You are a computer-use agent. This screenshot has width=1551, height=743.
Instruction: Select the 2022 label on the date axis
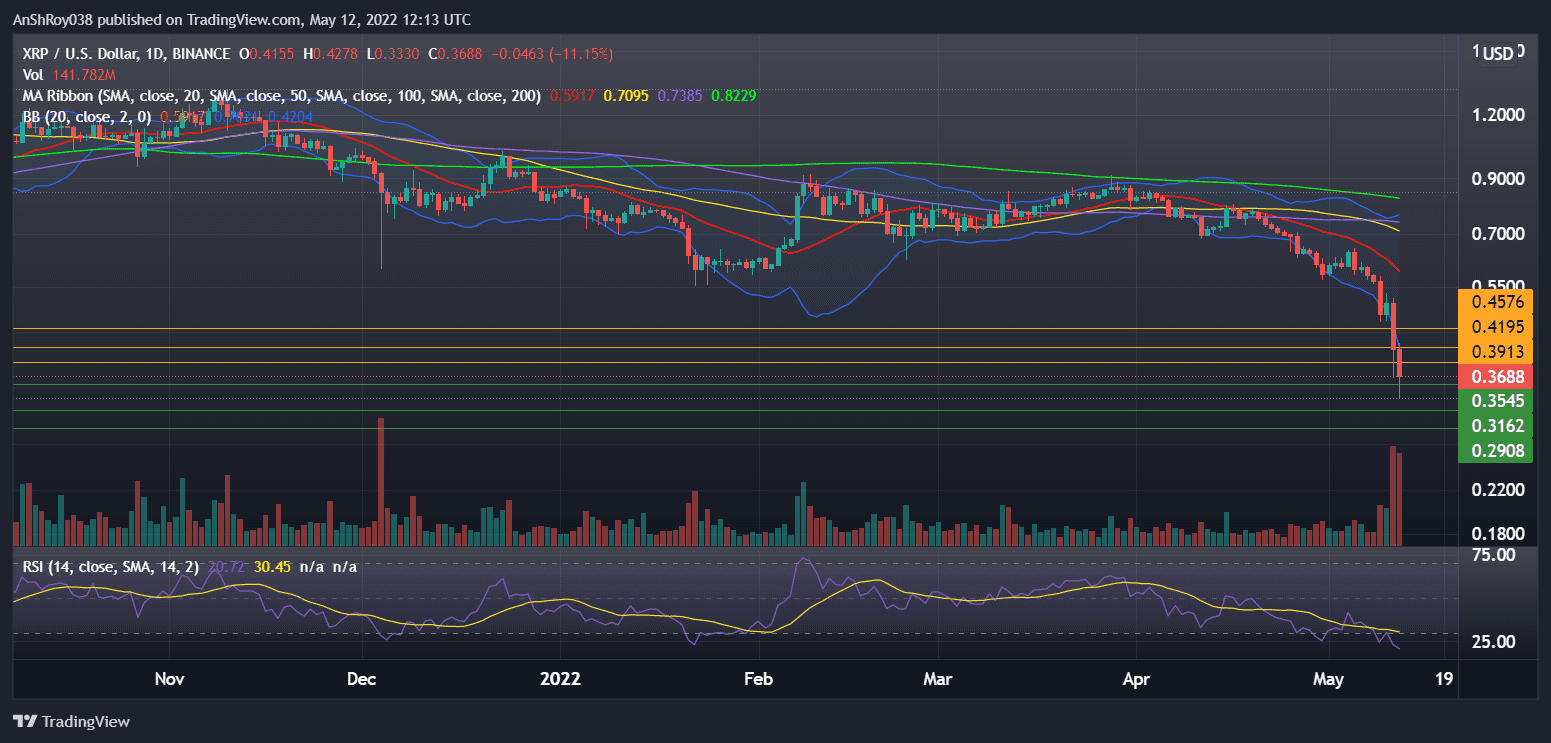(561, 679)
